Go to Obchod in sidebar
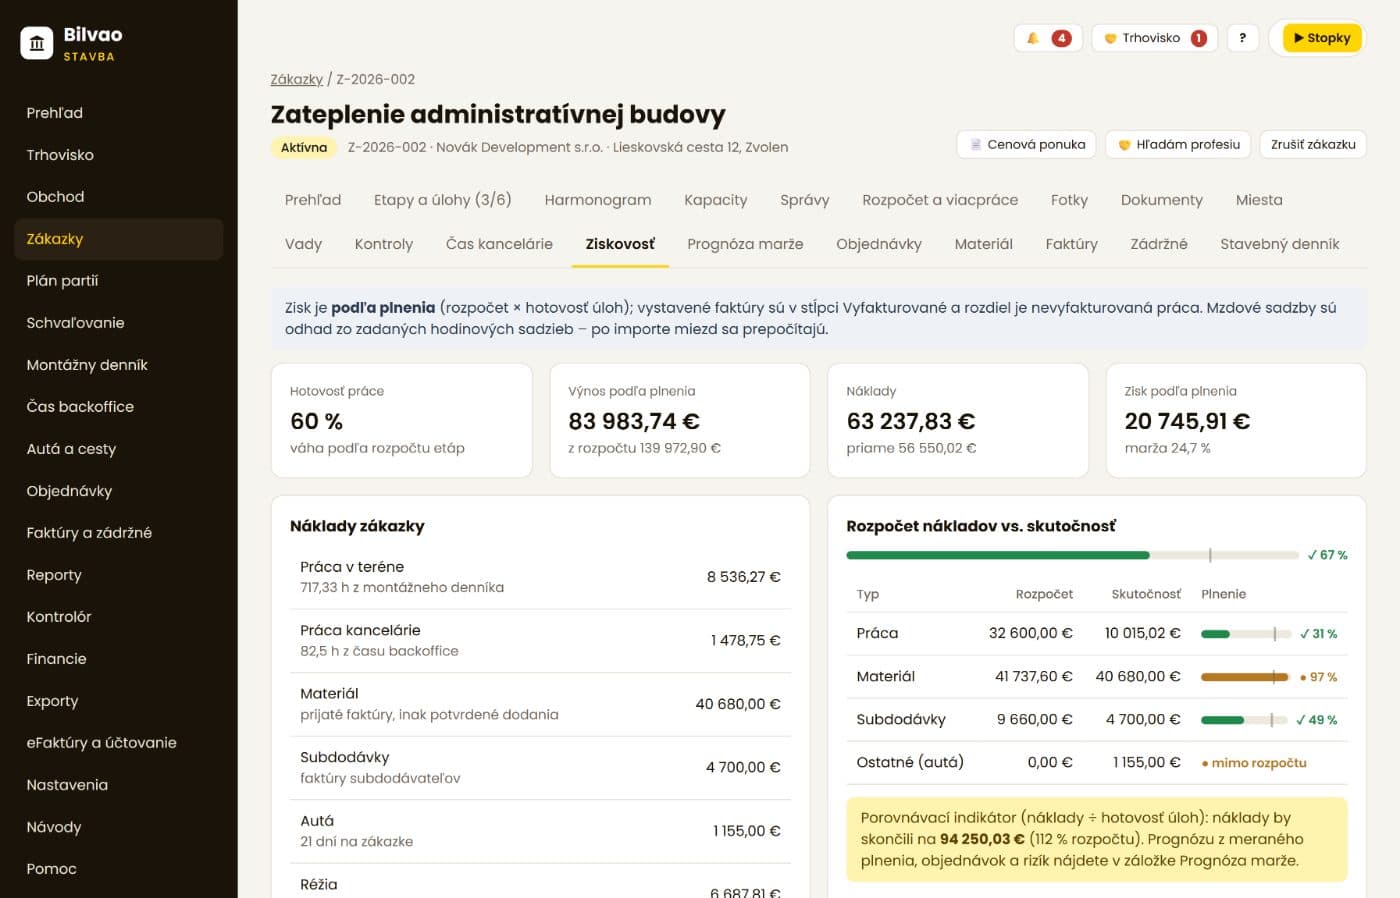Screen dimensions: 1400x898 [x=118, y=197]
